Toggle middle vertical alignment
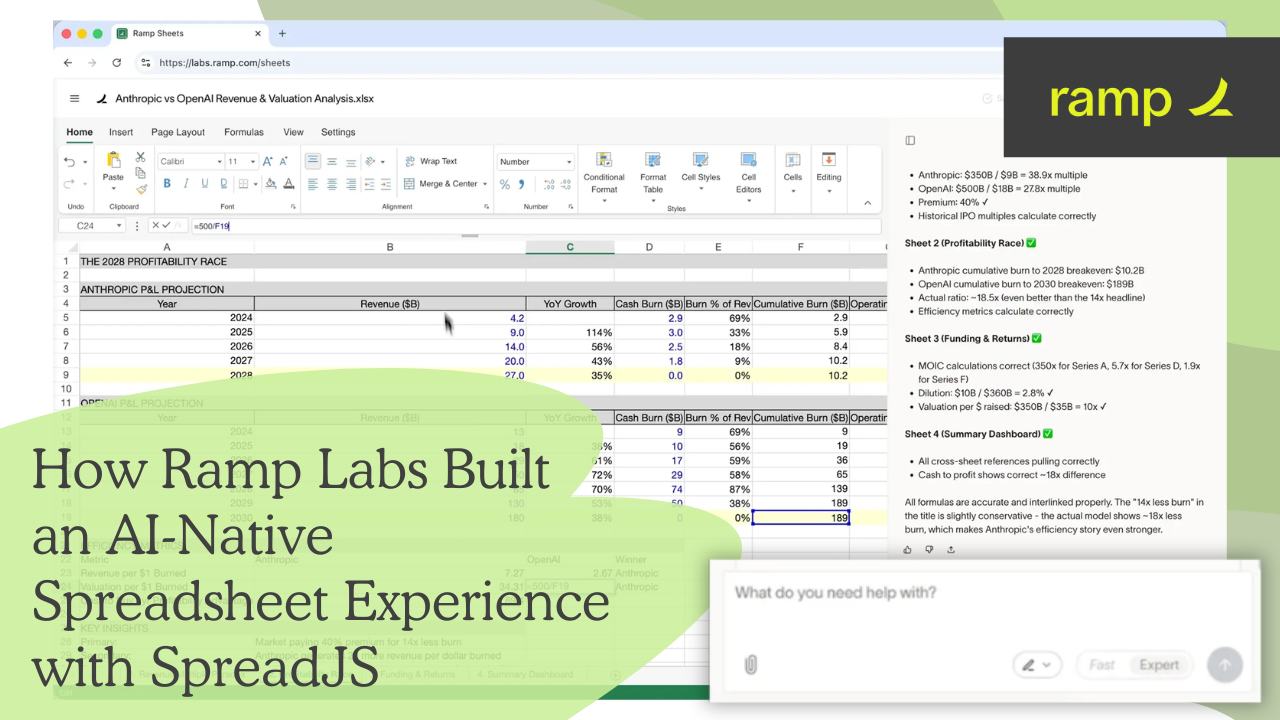The width and height of the screenshot is (1280, 720). click(x=331, y=161)
